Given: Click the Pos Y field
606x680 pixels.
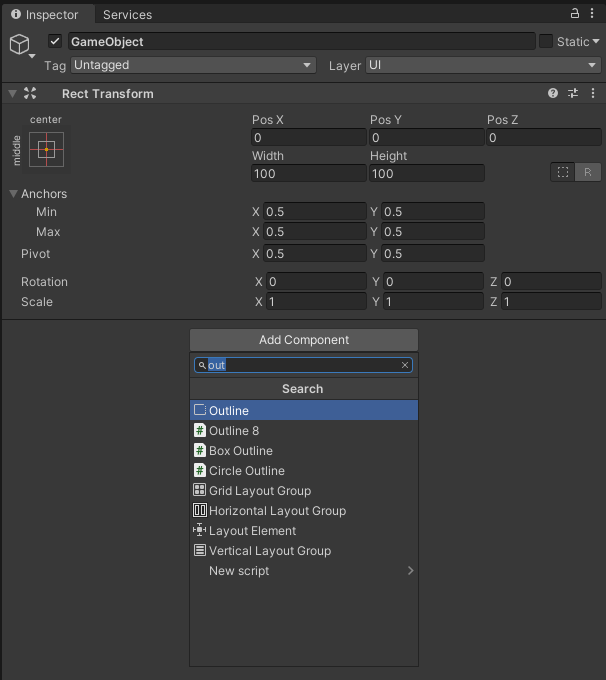Looking at the screenshot, I should click(x=427, y=137).
